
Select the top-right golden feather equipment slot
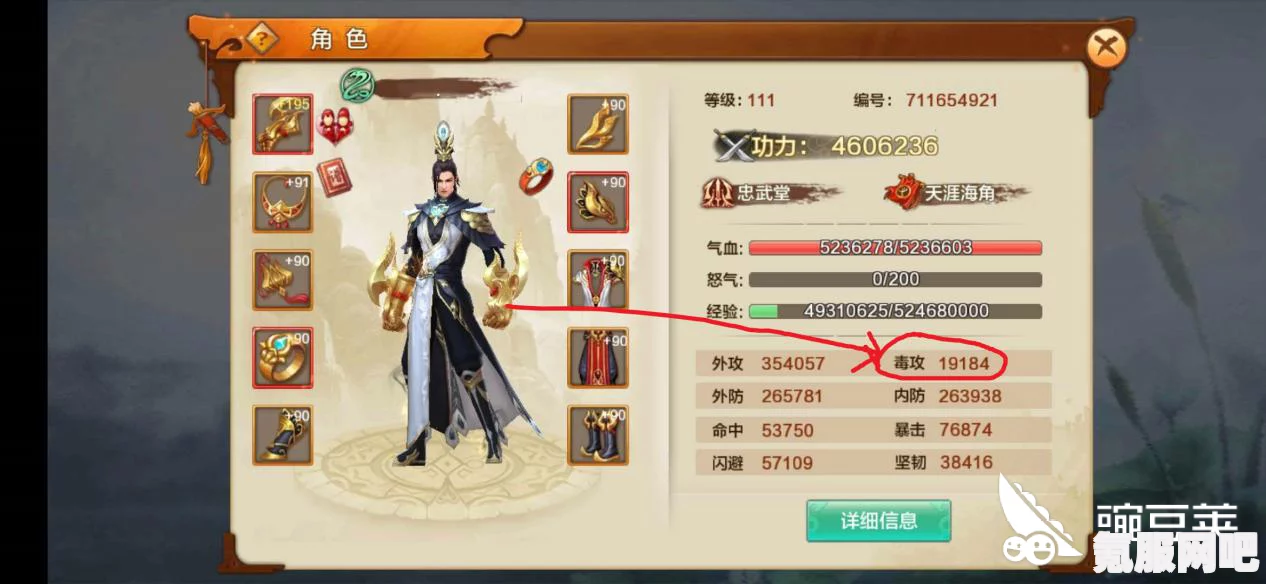(598, 124)
